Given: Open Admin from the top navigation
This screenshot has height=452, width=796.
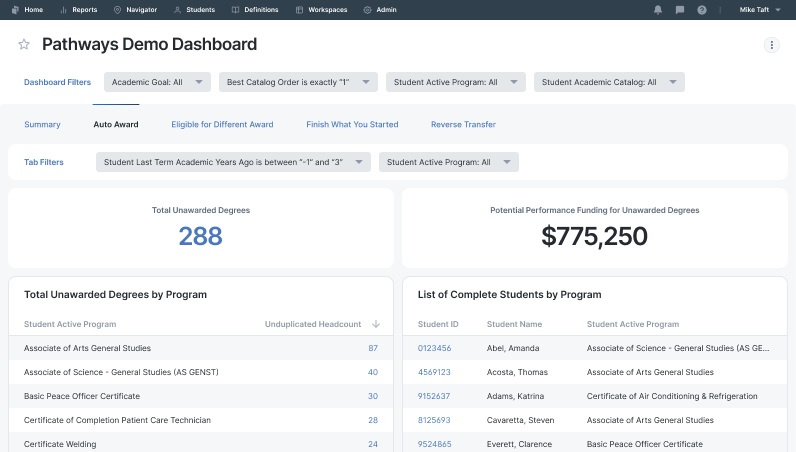Looking at the screenshot, I should coord(380,10).
